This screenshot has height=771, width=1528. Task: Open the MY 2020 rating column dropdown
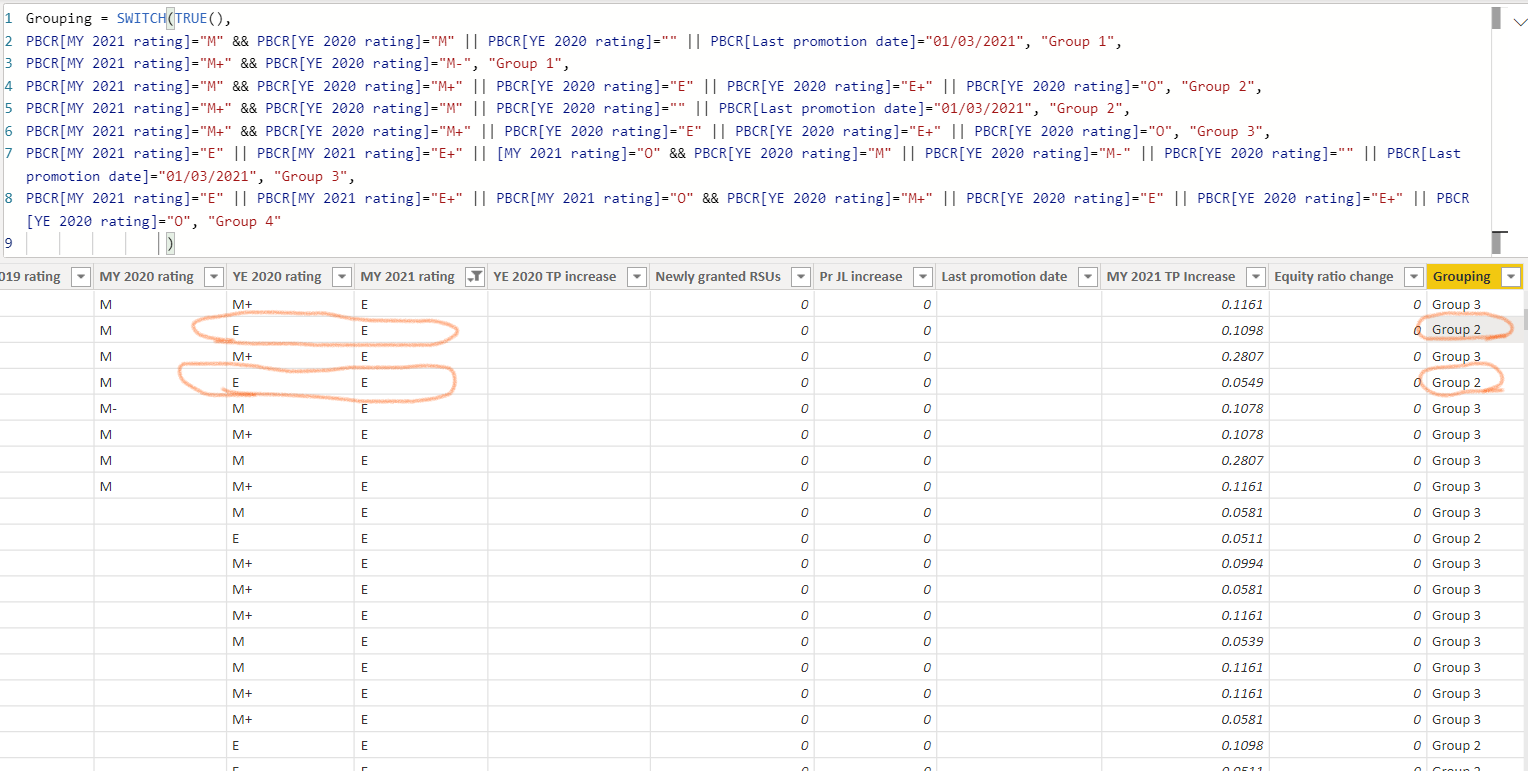213,277
